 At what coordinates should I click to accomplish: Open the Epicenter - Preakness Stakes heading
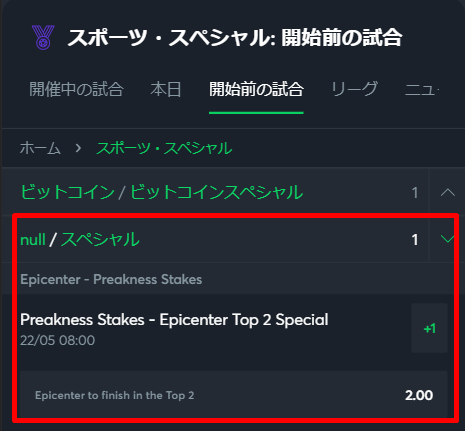(x=111, y=279)
